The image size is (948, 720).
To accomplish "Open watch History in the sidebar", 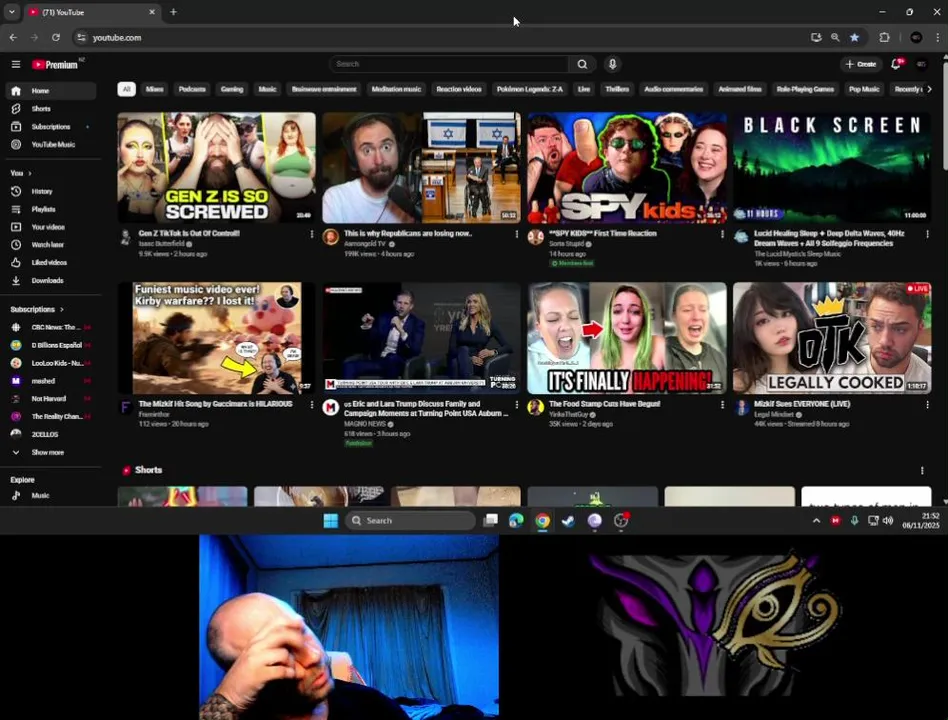I will pos(51,191).
